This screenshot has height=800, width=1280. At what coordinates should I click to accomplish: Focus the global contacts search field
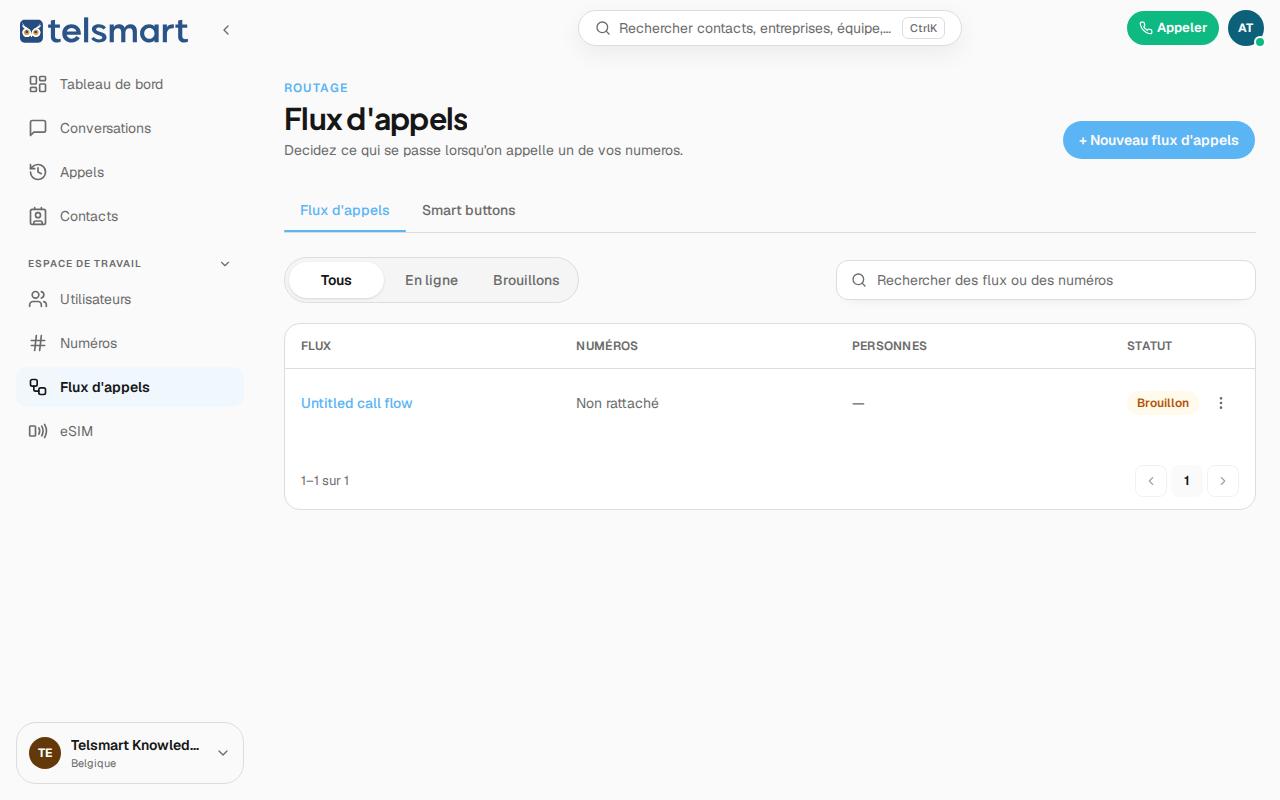(x=770, y=28)
